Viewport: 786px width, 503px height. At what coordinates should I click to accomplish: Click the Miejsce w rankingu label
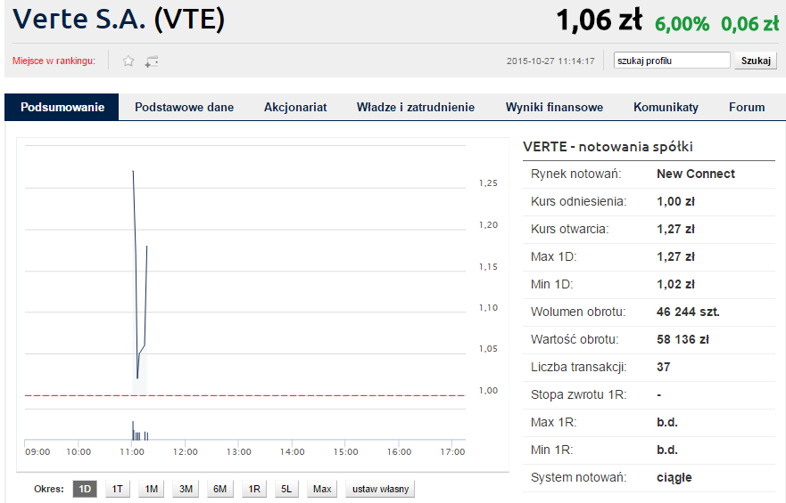[x=54, y=61]
